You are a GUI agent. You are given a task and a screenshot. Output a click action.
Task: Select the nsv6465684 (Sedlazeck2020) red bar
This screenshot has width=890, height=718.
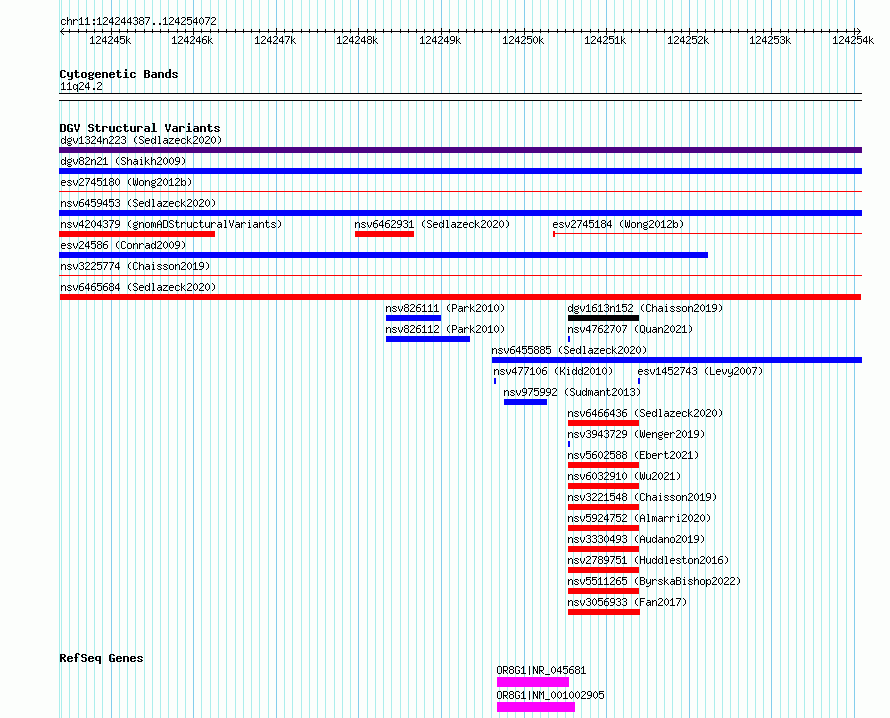(460, 297)
